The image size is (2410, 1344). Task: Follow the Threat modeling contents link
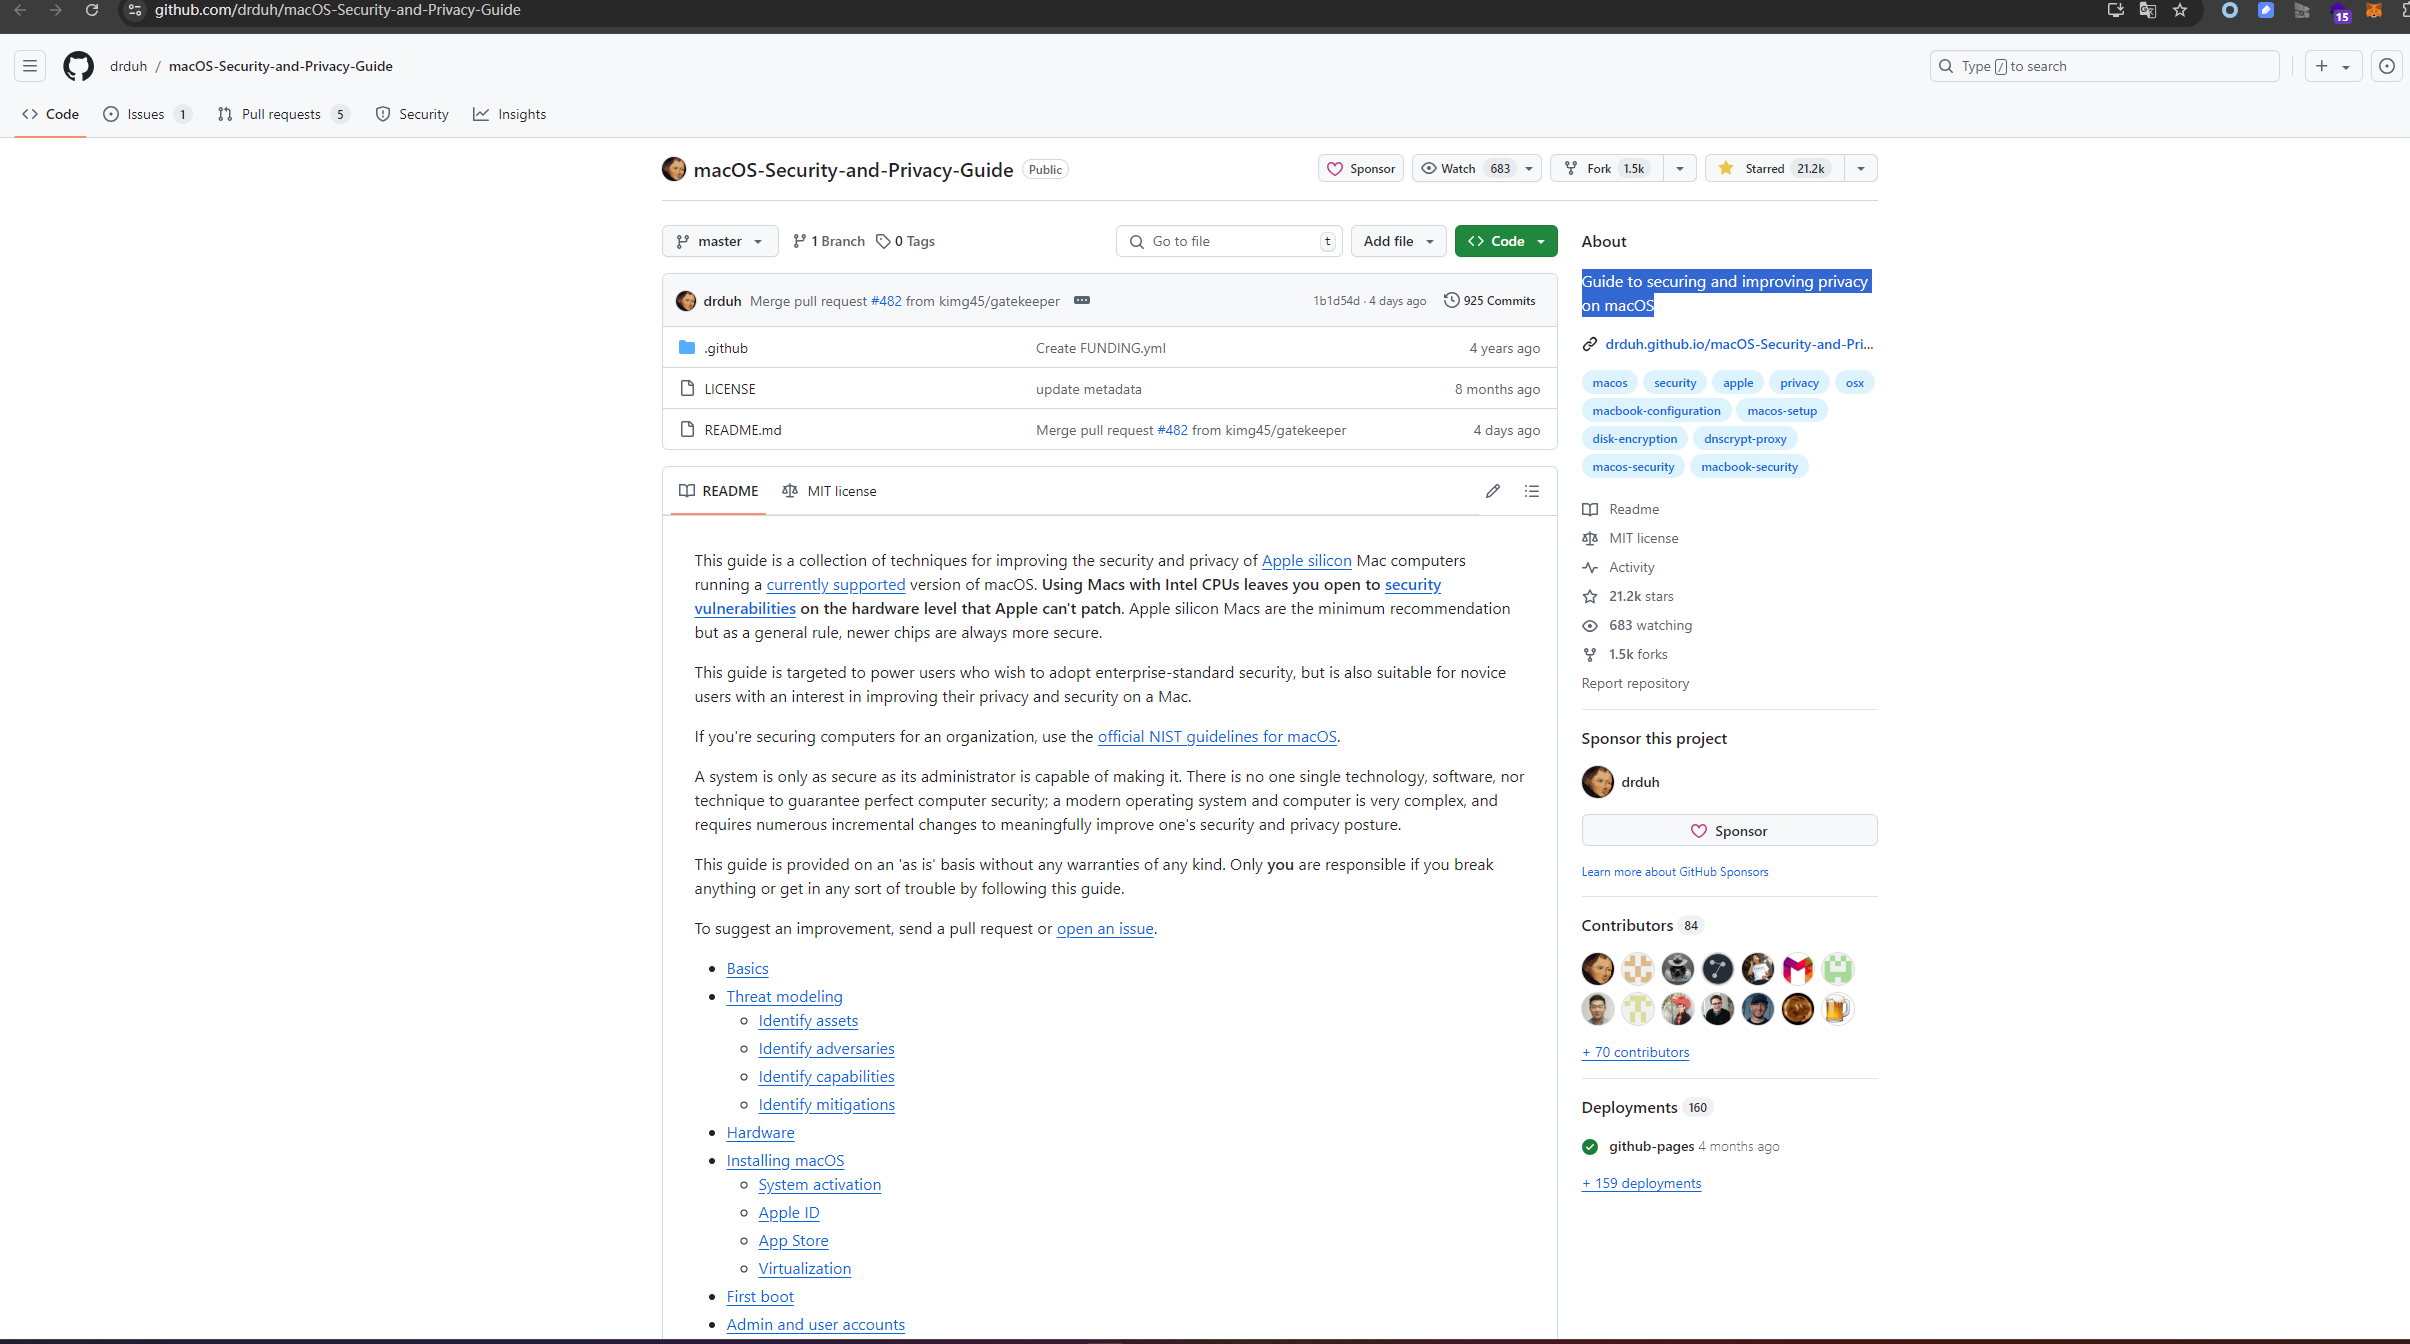tap(784, 996)
